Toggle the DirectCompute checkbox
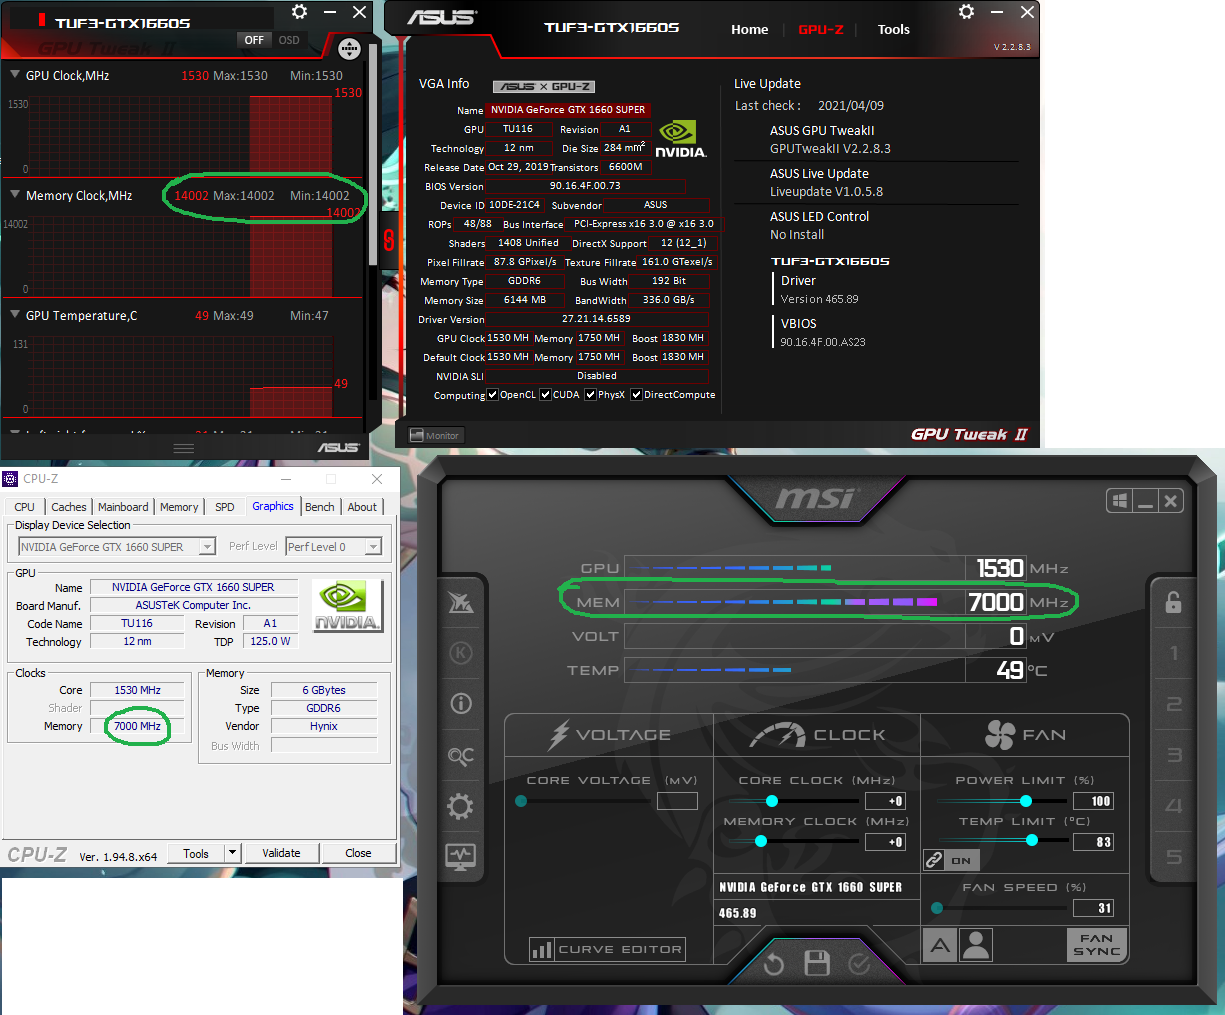Viewport: 1225px width, 1015px height. pyautogui.click(x=636, y=395)
